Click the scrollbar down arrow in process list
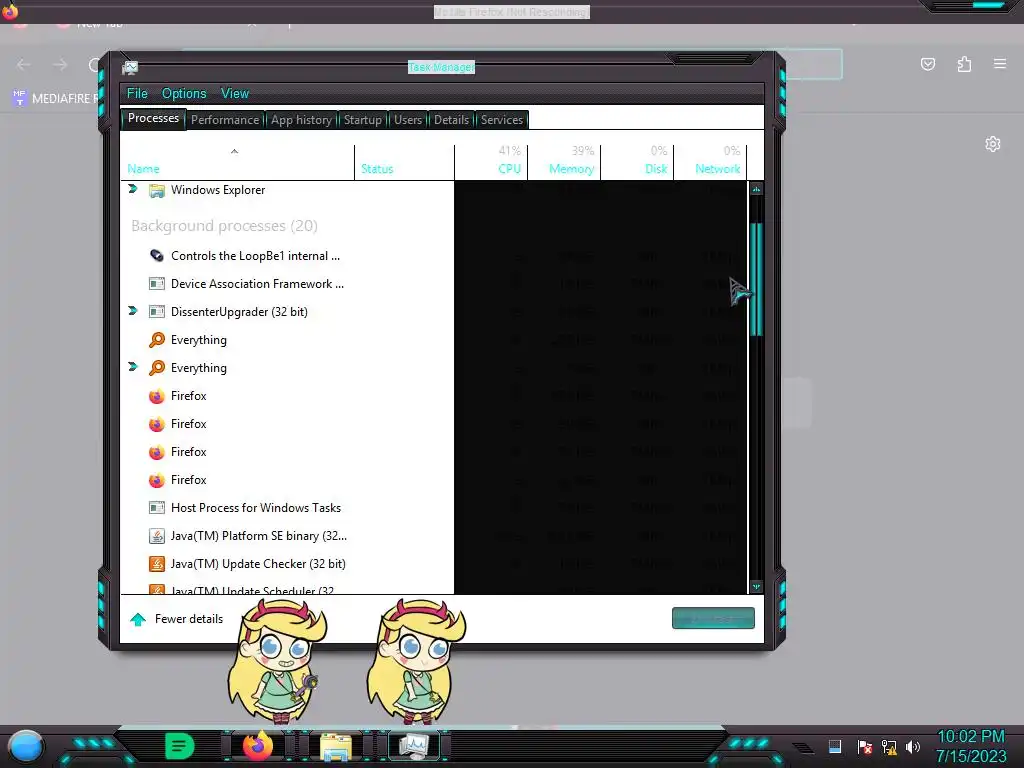 756,586
